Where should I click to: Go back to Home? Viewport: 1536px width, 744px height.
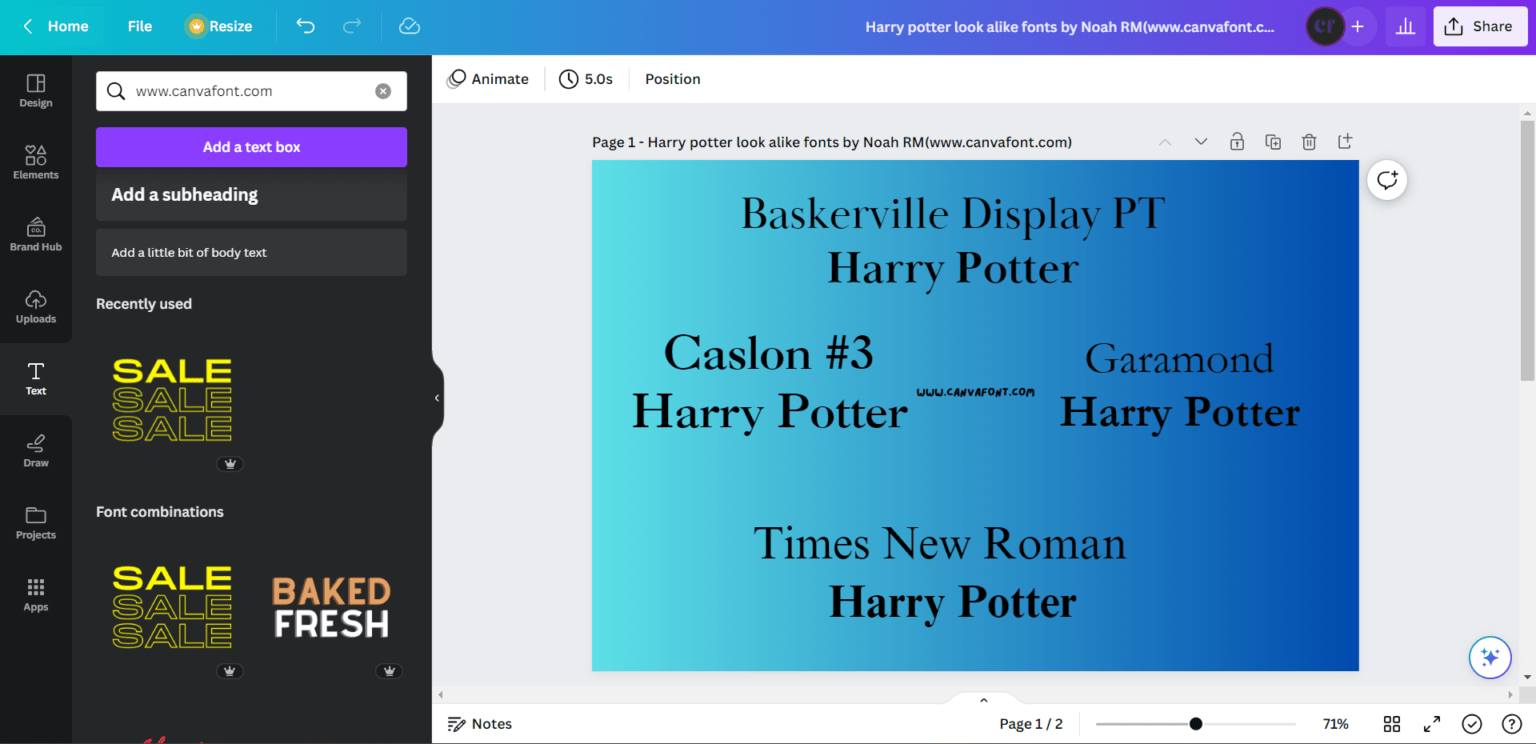point(56,26)
